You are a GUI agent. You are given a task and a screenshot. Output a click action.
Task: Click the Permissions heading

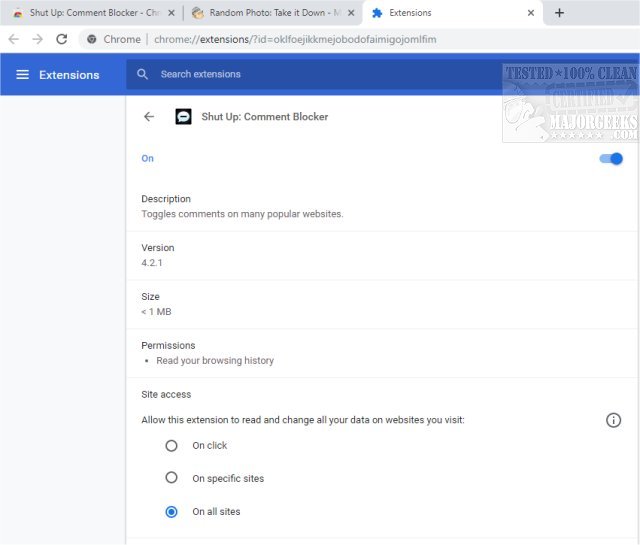pos(168,345)
